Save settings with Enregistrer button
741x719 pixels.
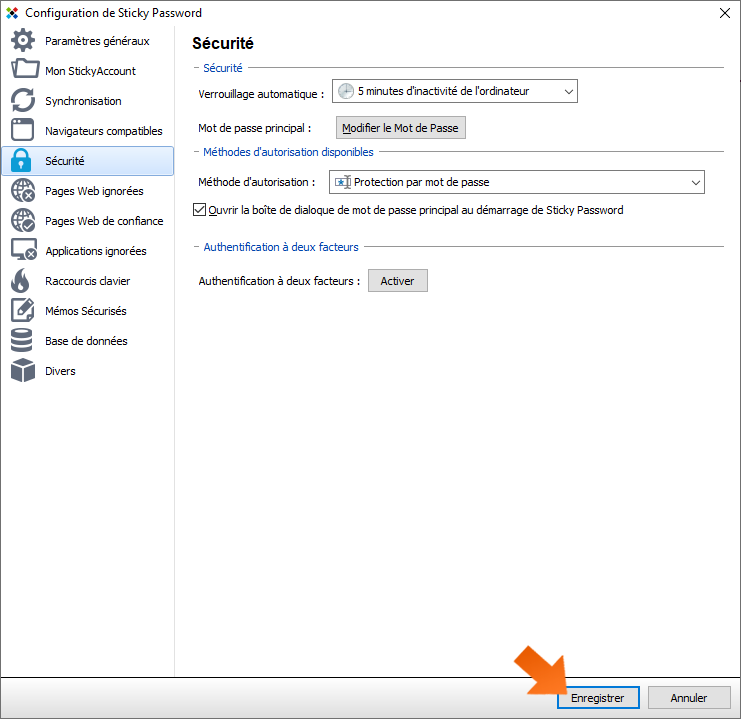coord(598,698)
